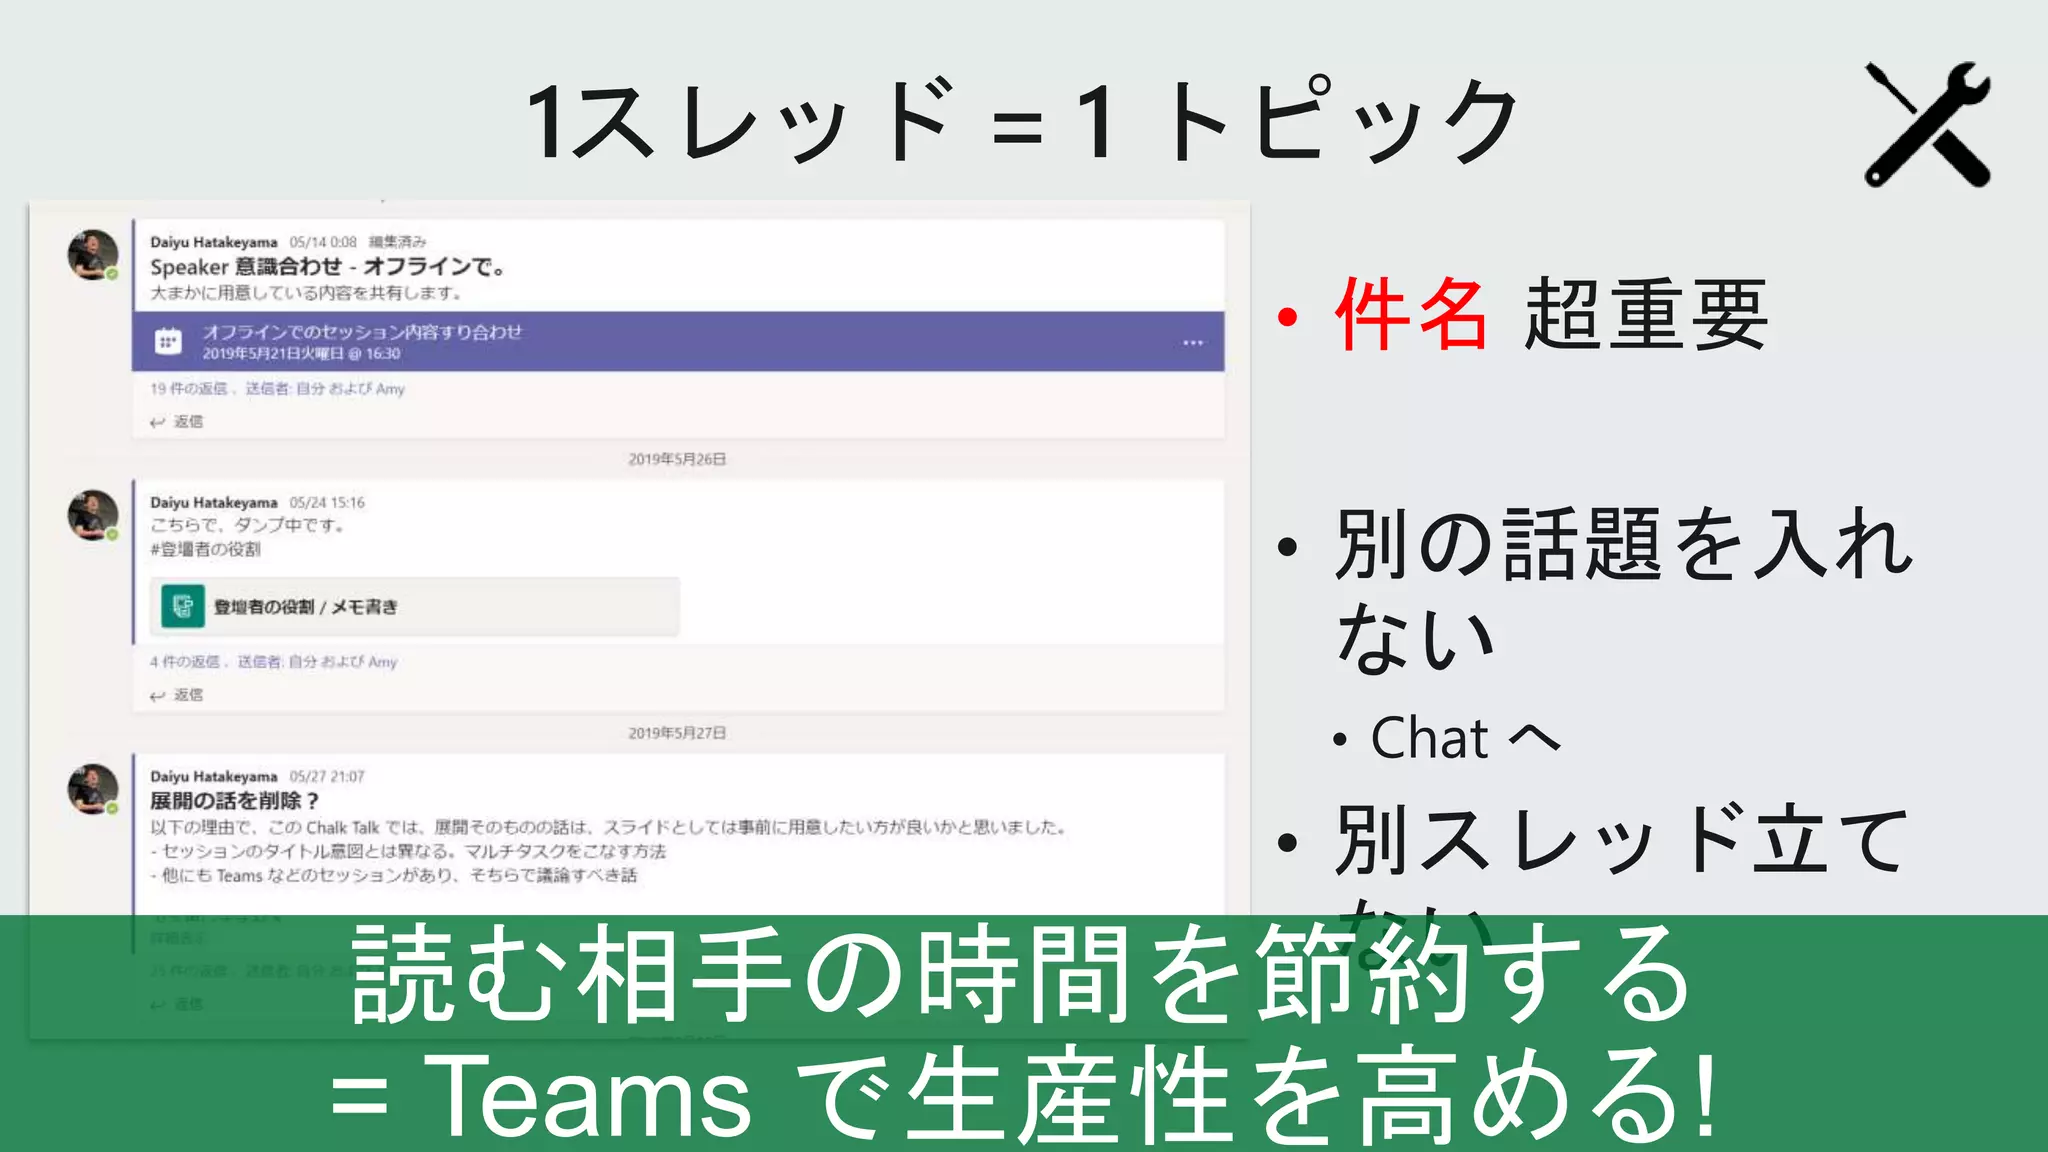Viewport: 2048px width, 1152px height.
Task: Click the avatar on the Speaker 意識合わせ post
Action: click(x=92, y=255)
